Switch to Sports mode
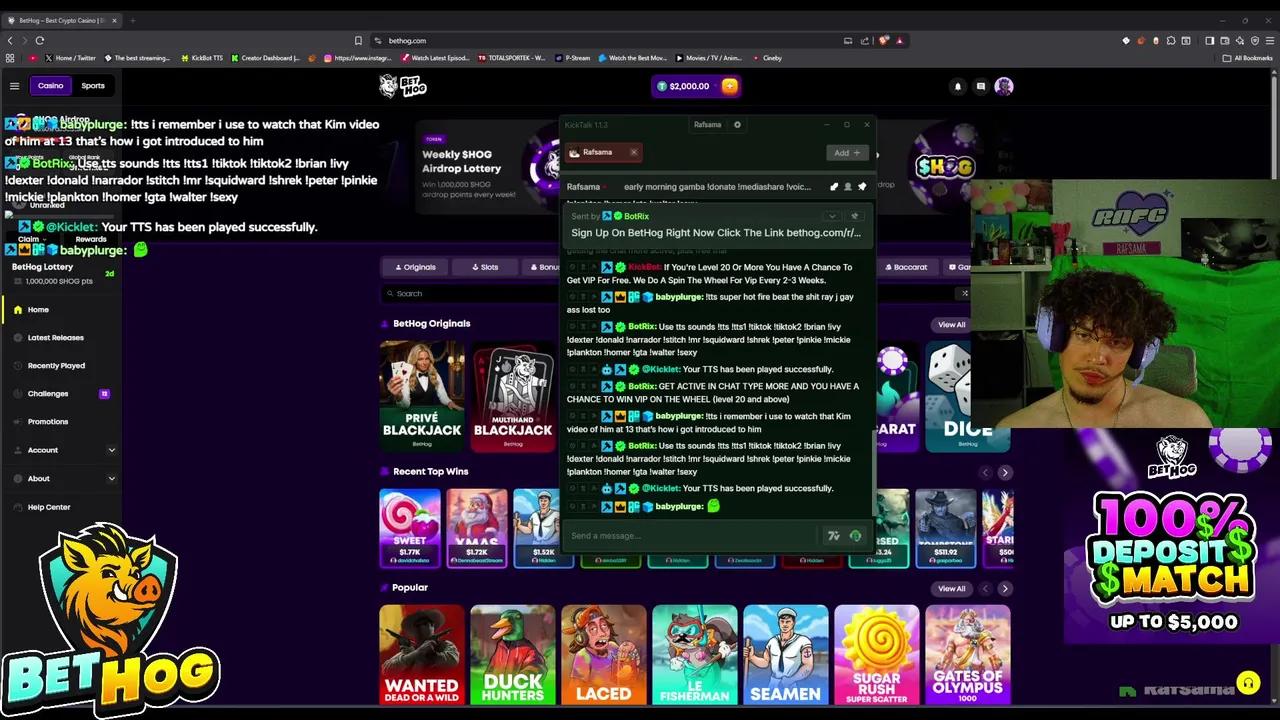Viewport: 1280px width, 720px height. point(93,86)
